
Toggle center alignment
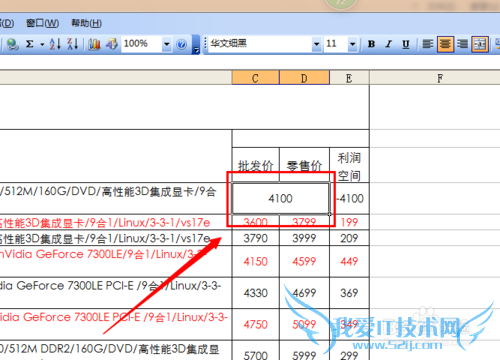(445, 44)
